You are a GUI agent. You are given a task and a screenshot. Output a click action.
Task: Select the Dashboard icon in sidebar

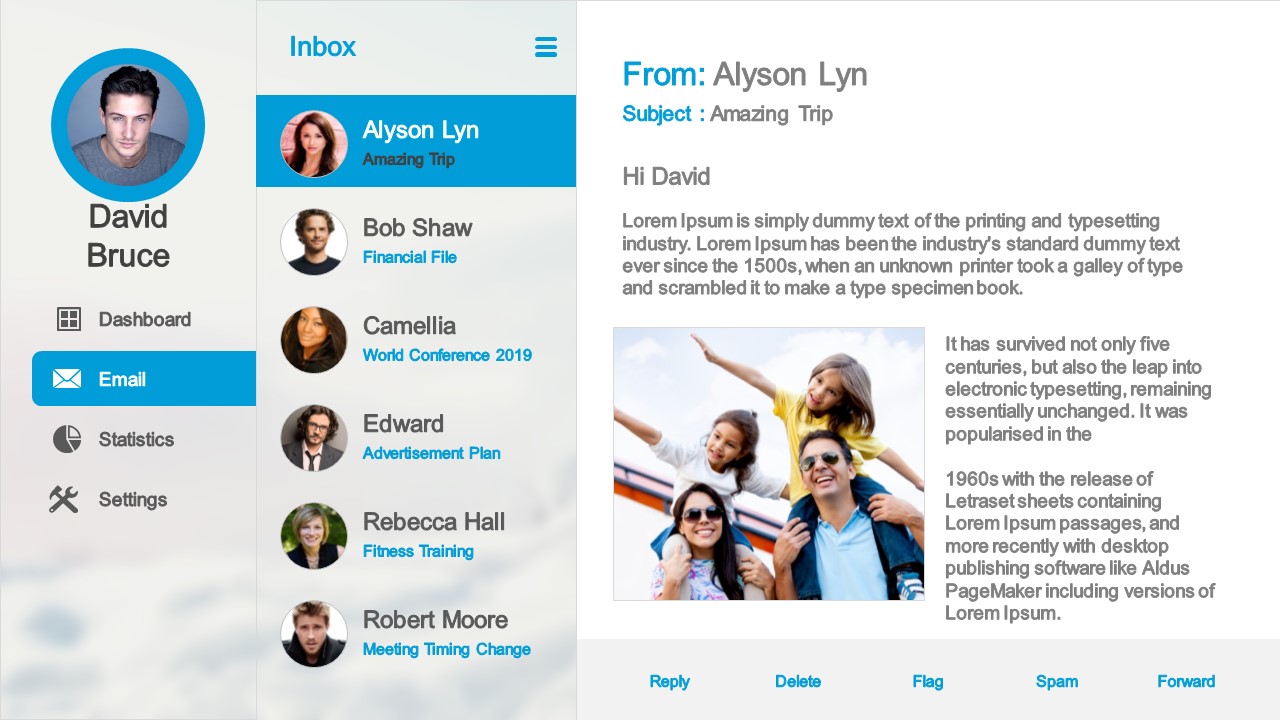coord(66,319)
